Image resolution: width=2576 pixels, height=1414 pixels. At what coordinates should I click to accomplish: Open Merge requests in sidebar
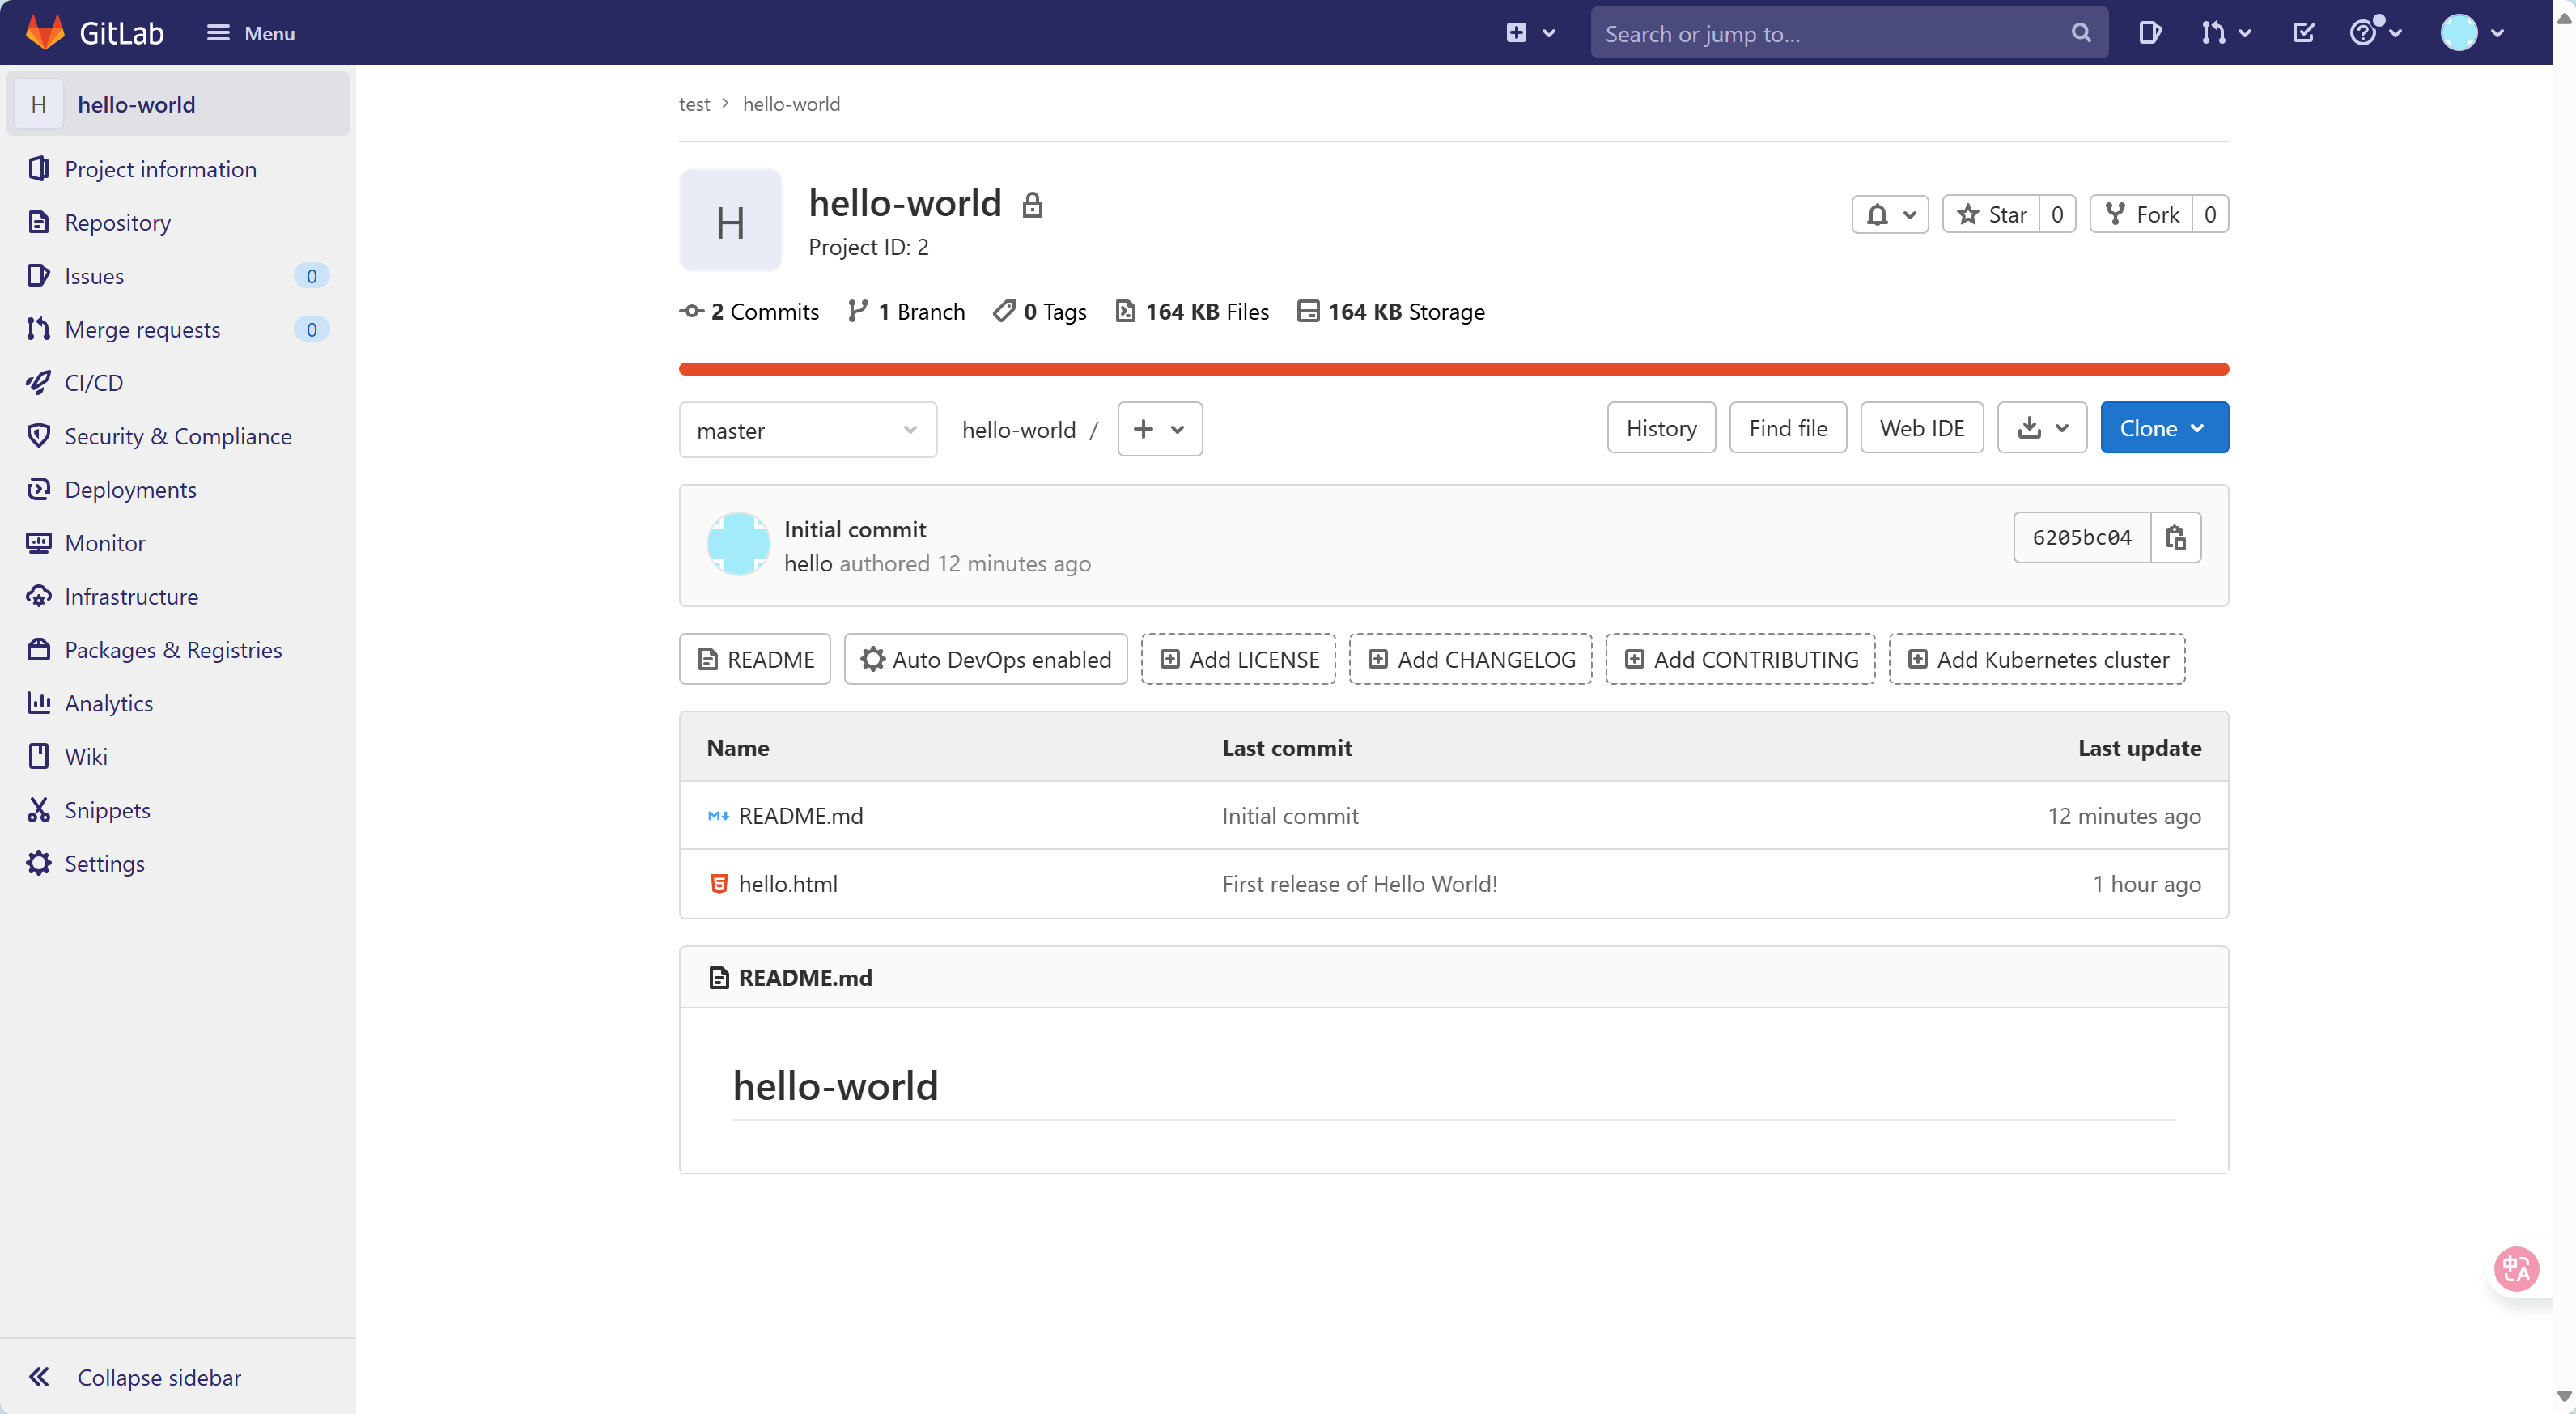coord(178,329)
